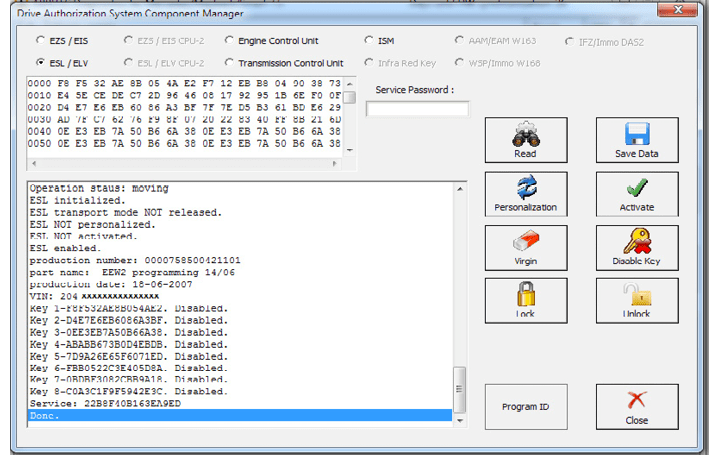Click the Virgin eraser icon
The image size is (719, 455).
click(525, 242)
